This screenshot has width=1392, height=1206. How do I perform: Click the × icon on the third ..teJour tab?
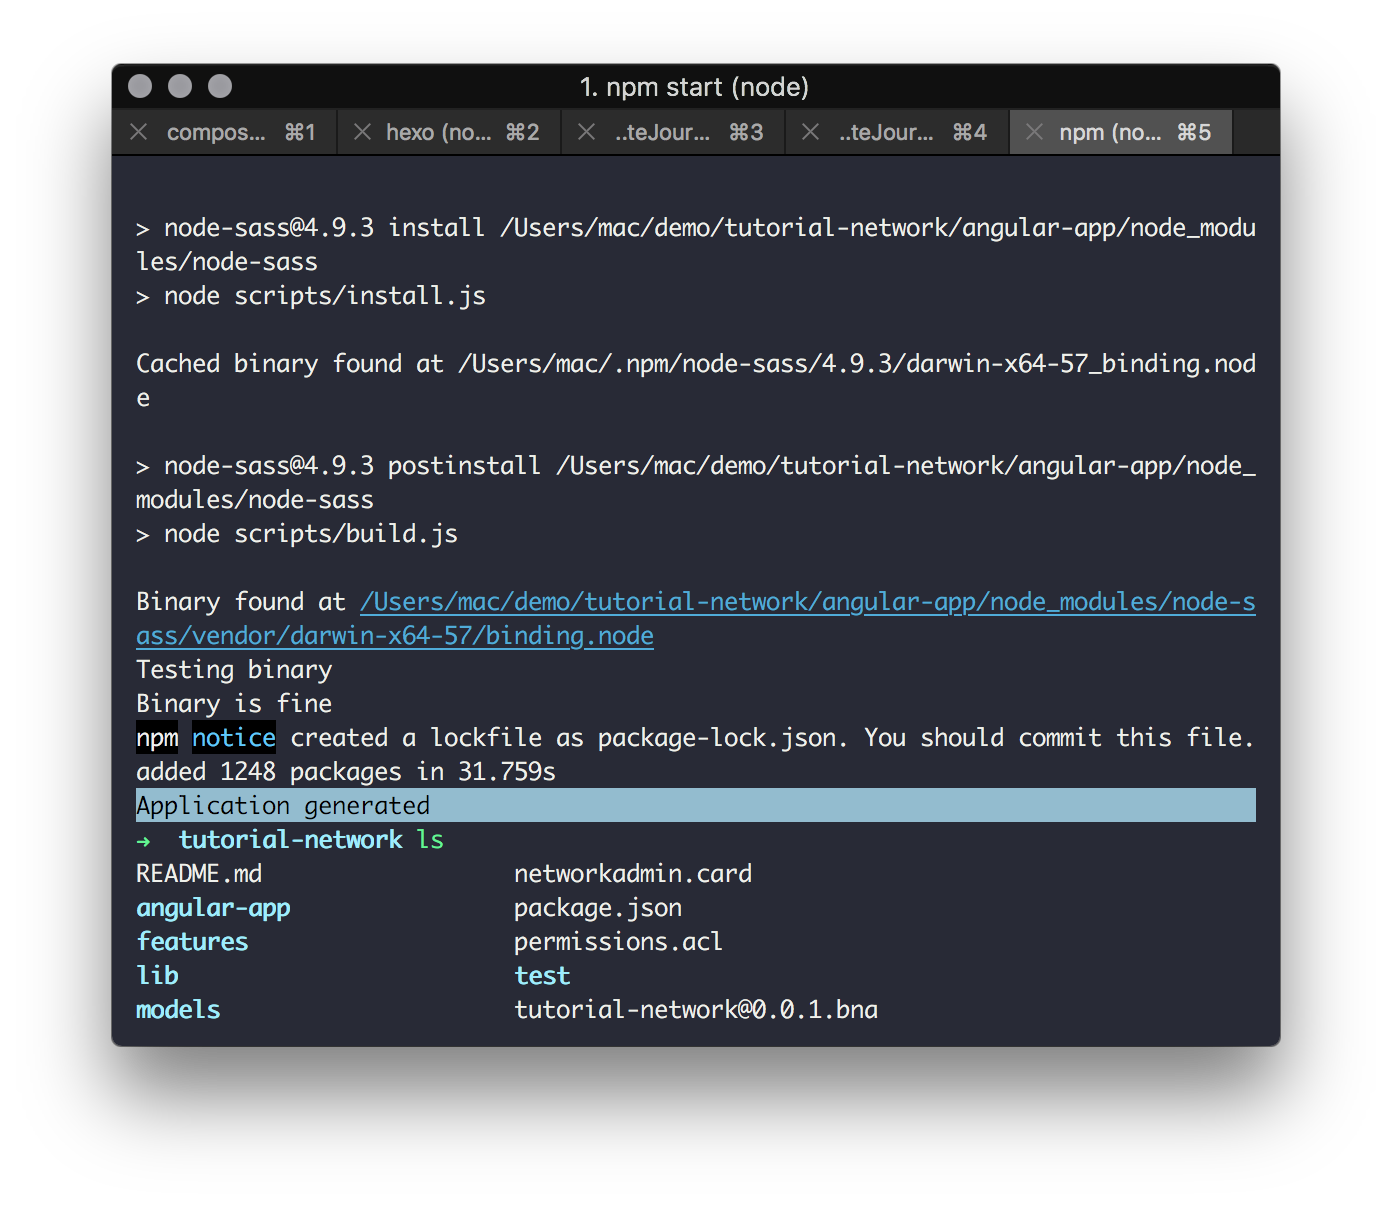[586, 131]
